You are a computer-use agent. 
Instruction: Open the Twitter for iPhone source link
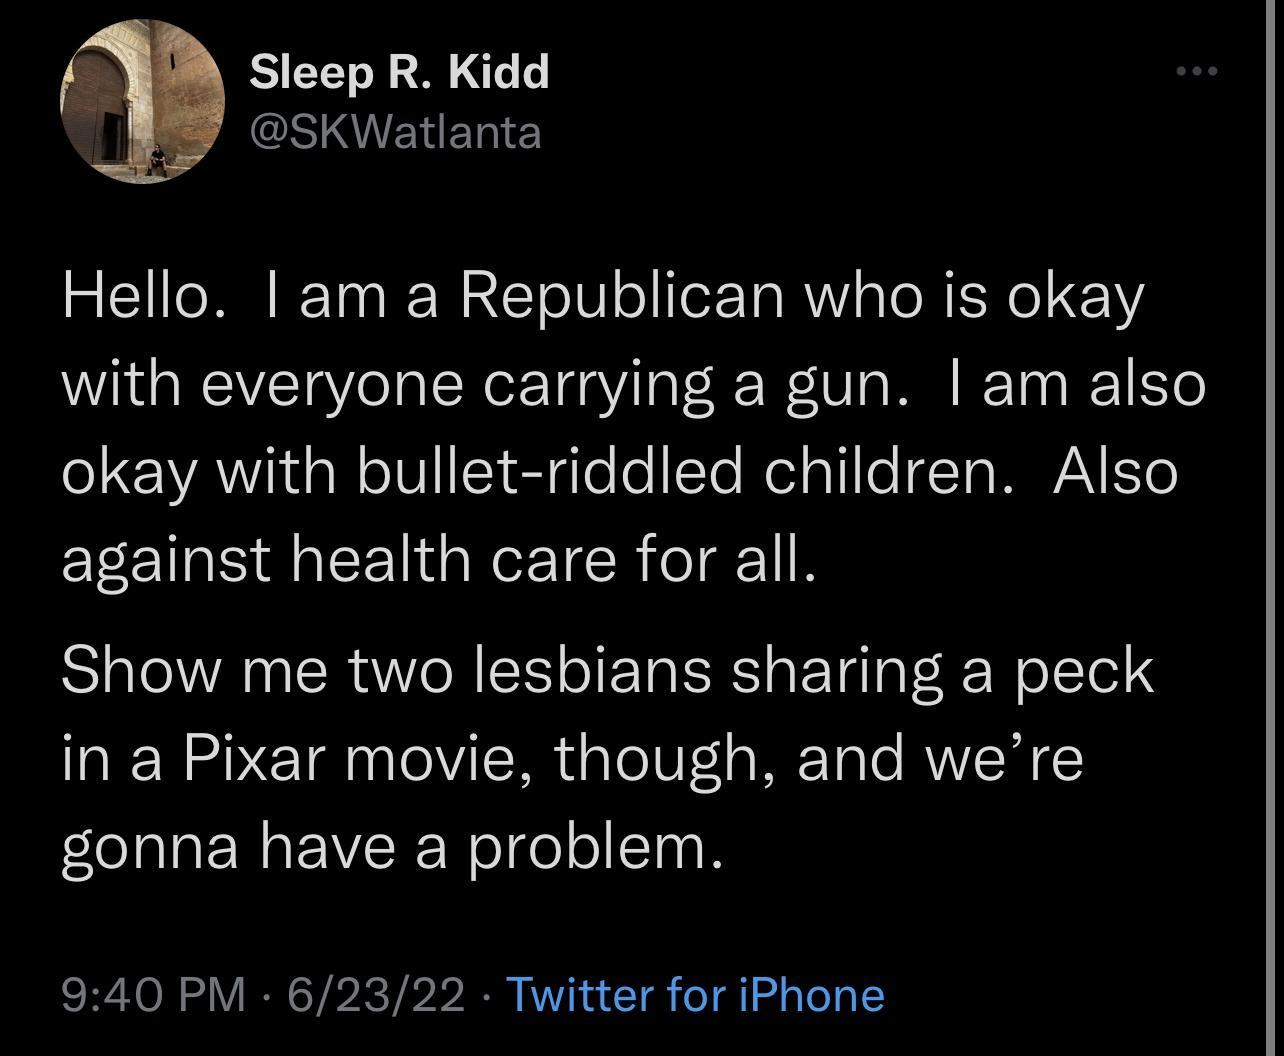[695, 995]
